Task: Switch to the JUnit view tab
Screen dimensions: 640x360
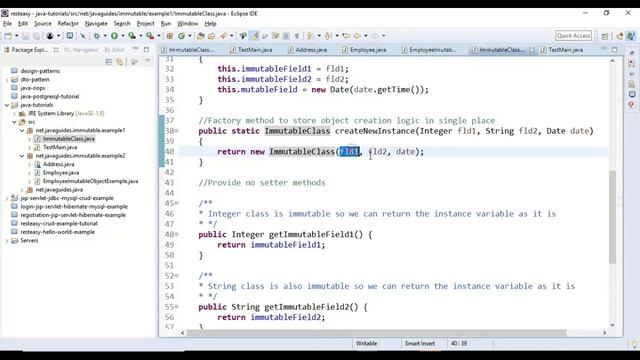Action: point(114,50)
